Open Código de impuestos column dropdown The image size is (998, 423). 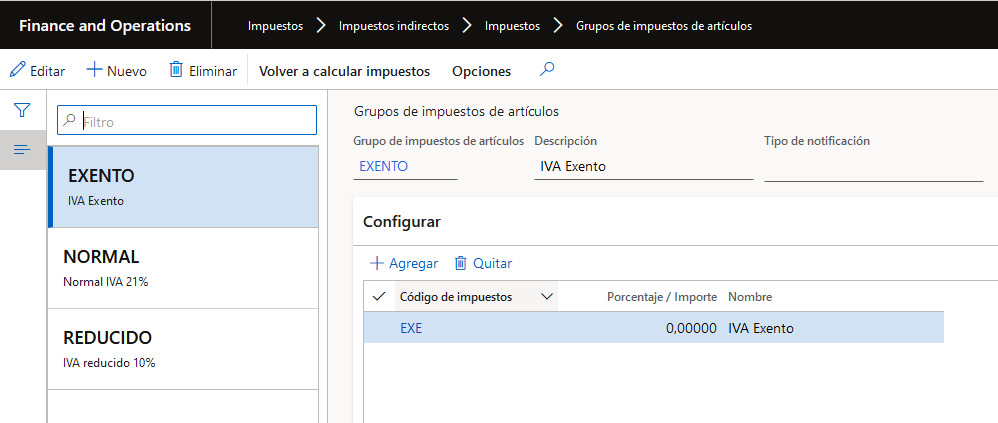(x=546, y=296)
